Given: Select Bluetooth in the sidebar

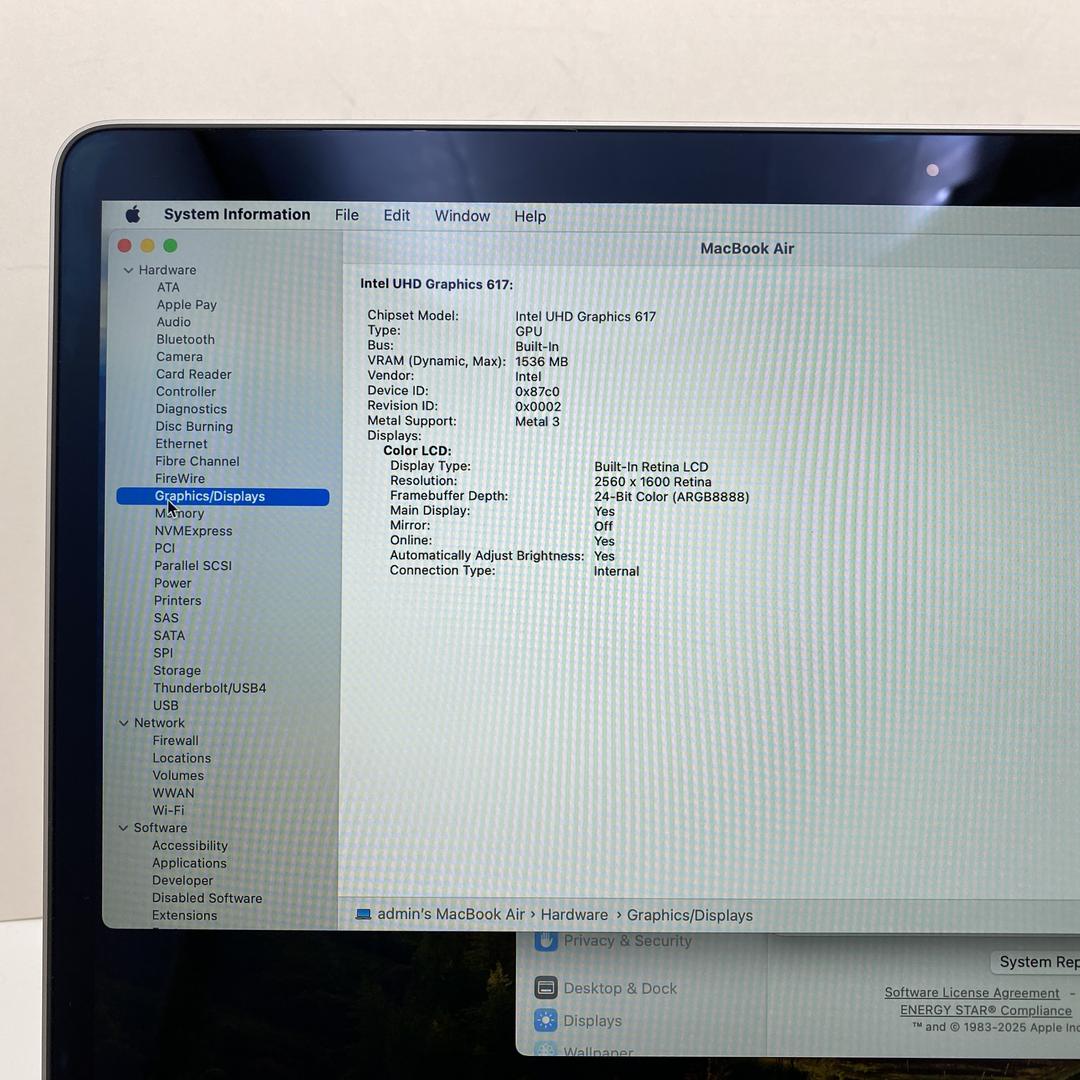Looking at the screenshot, I should [x=185, y=339].
